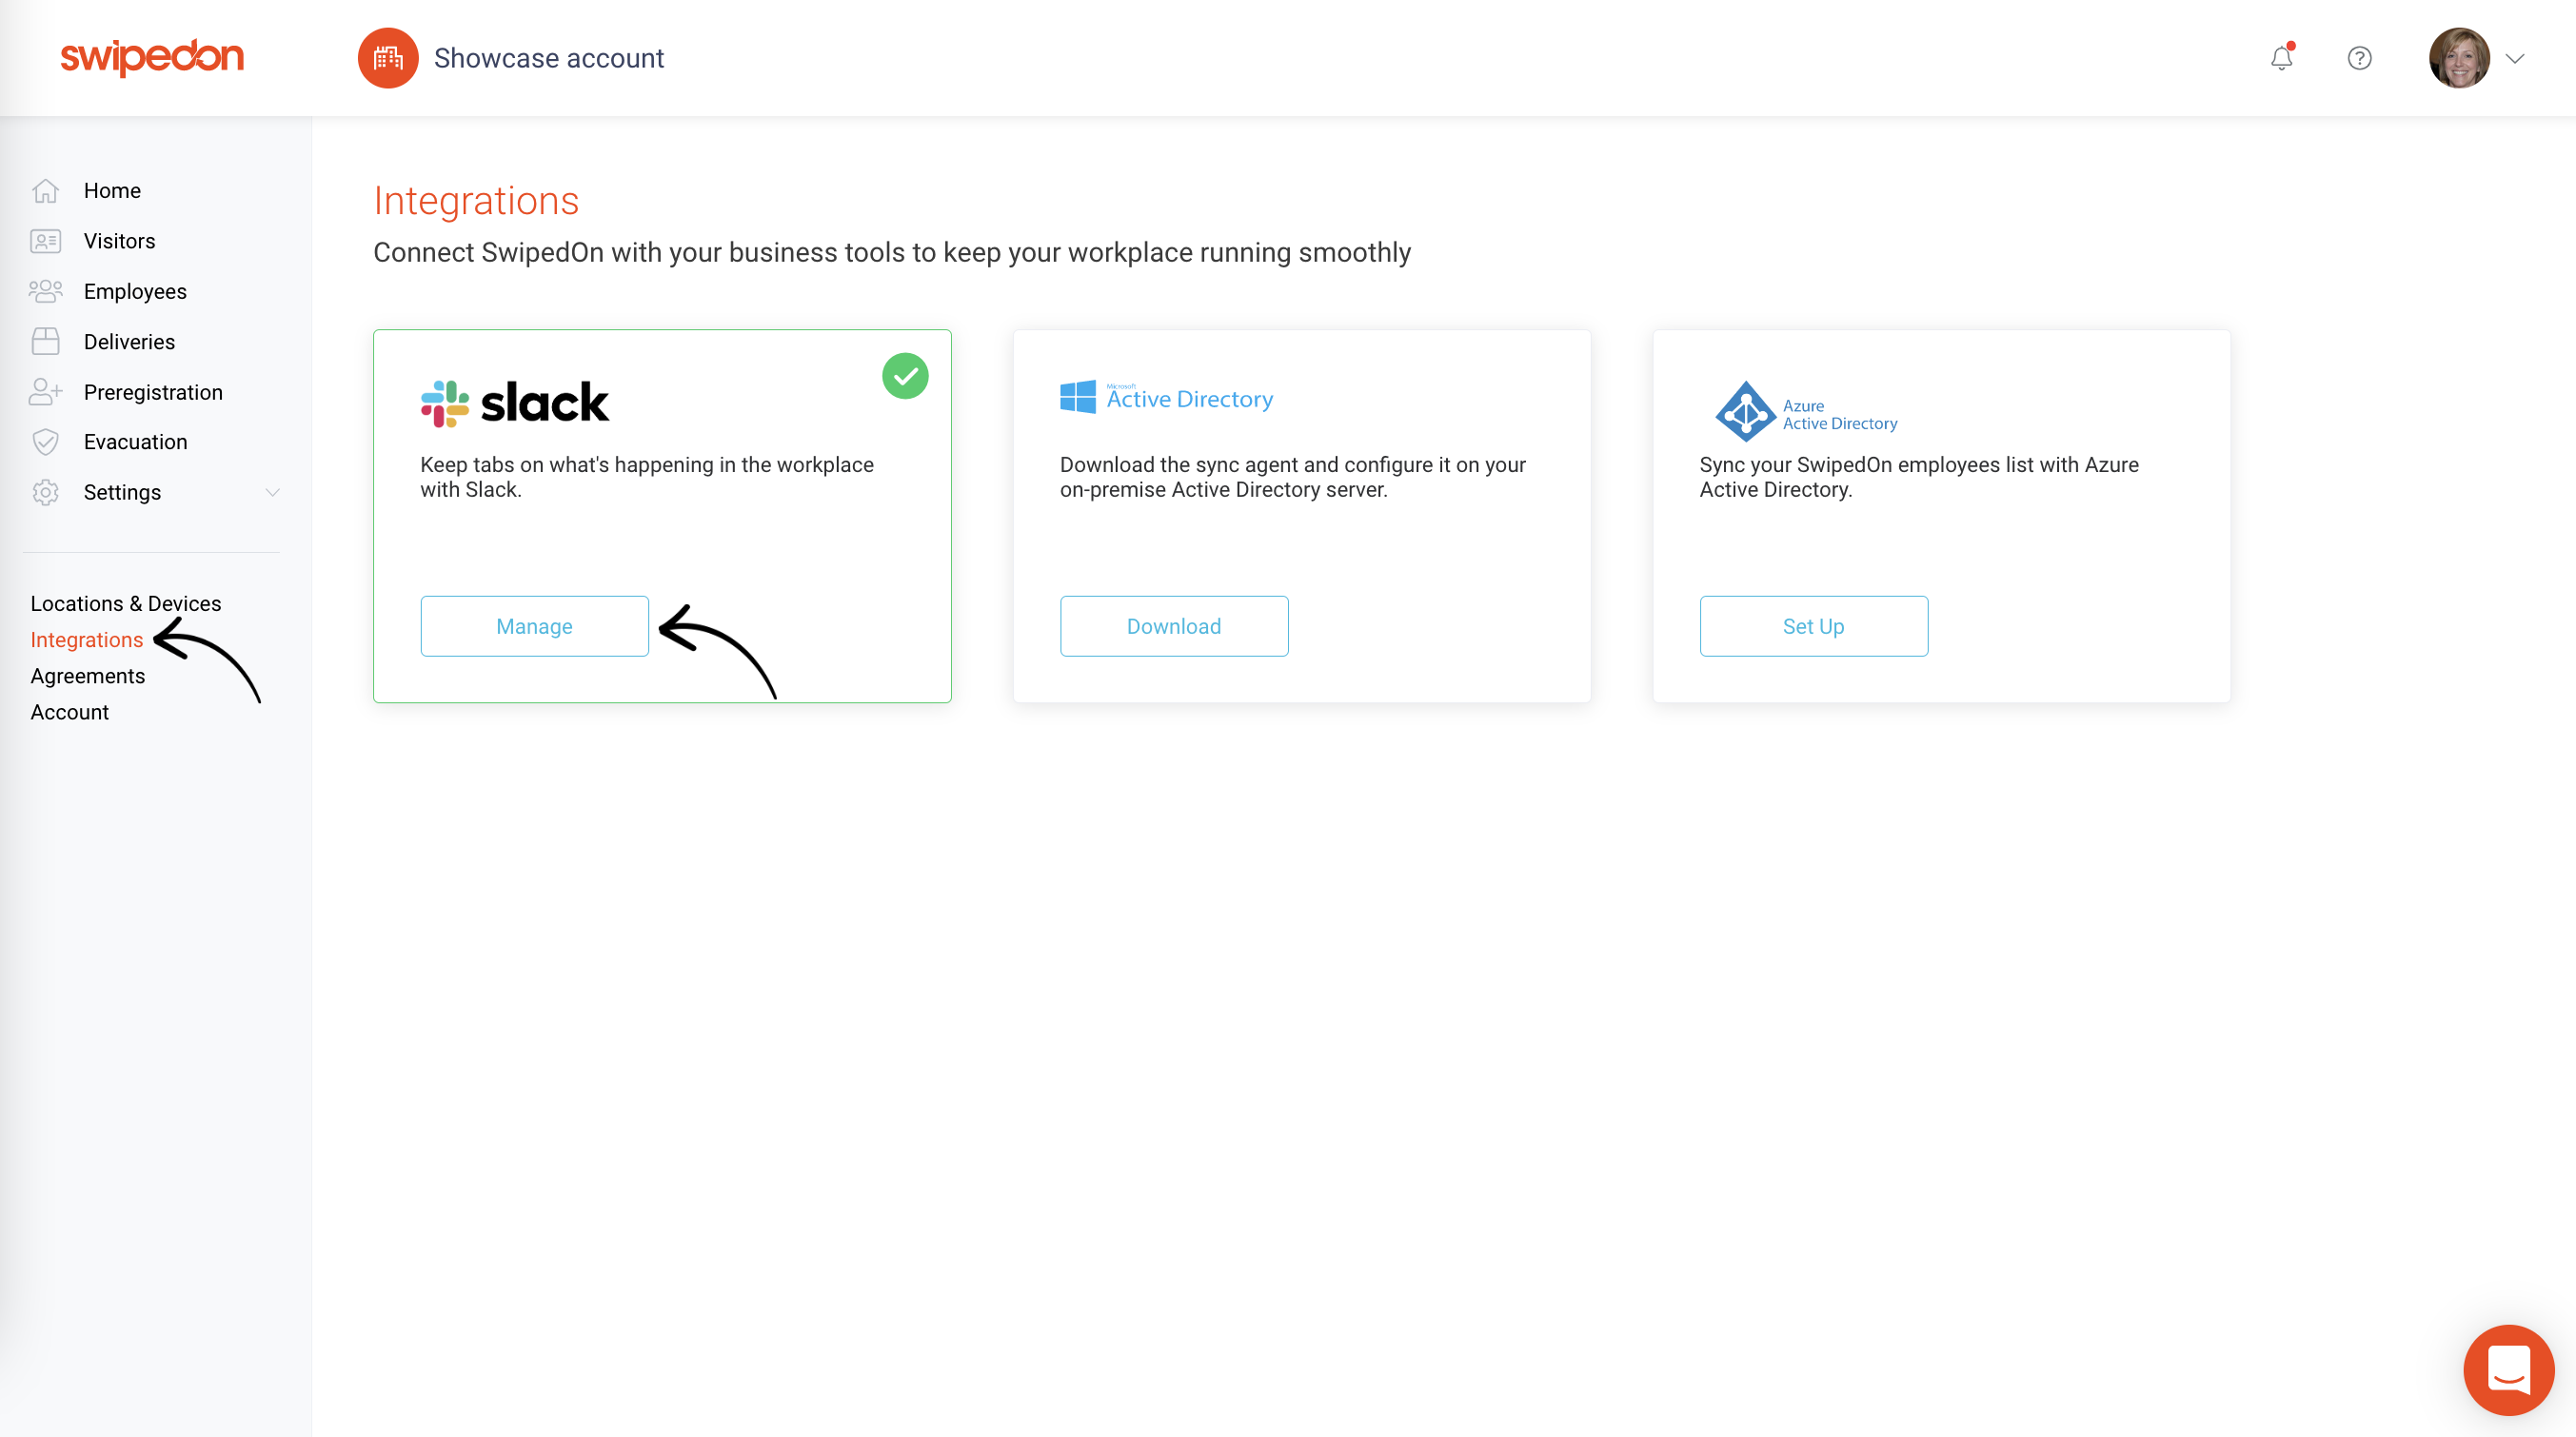
Task: Click the Azure Active Directory logo
Action: coord(1806,411)
